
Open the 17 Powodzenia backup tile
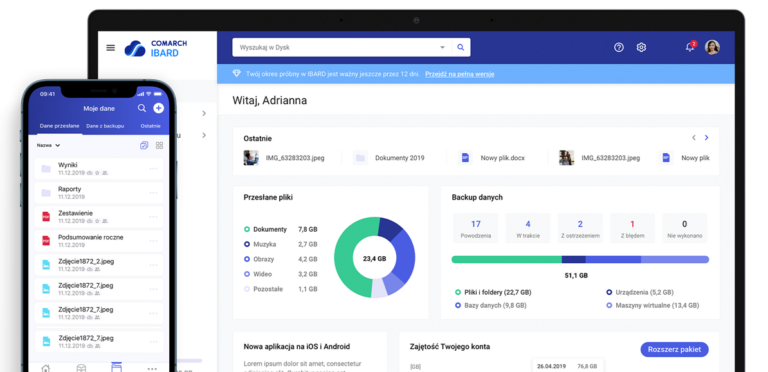point(476,228)
